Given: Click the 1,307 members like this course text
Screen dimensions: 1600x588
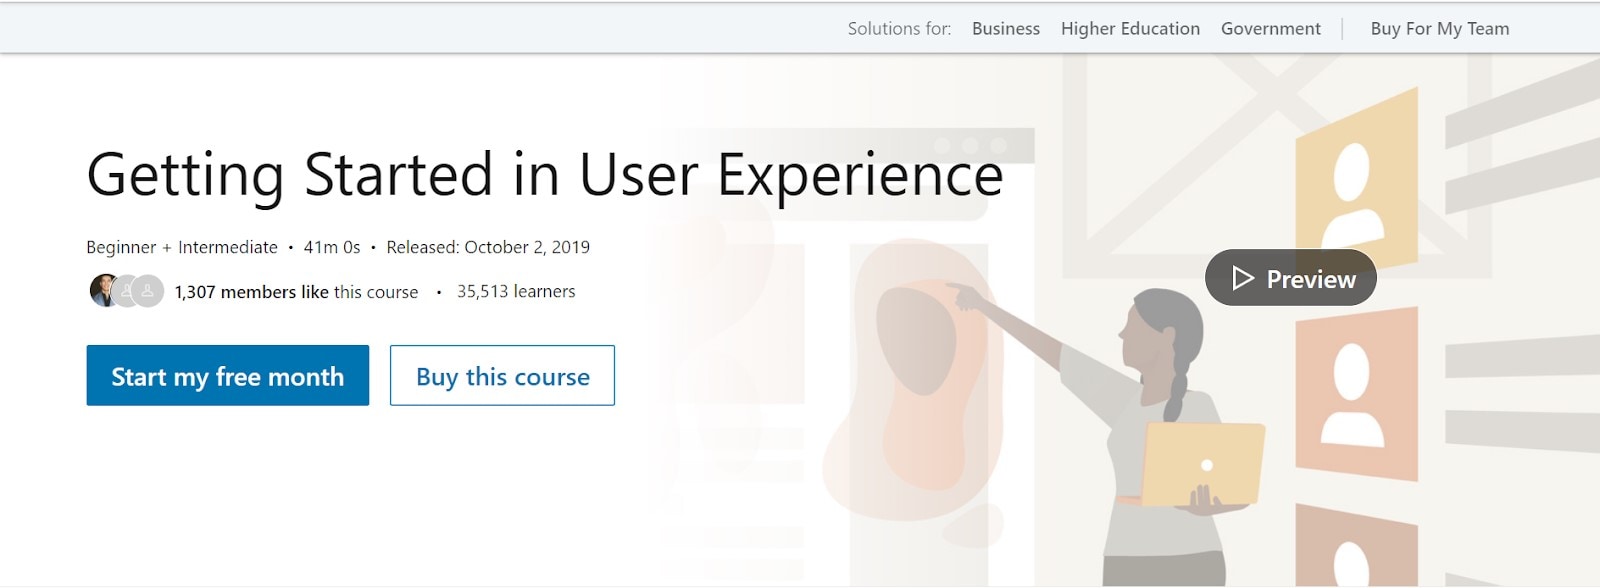Looking at the screenshot, I should [x=296, y=292].
